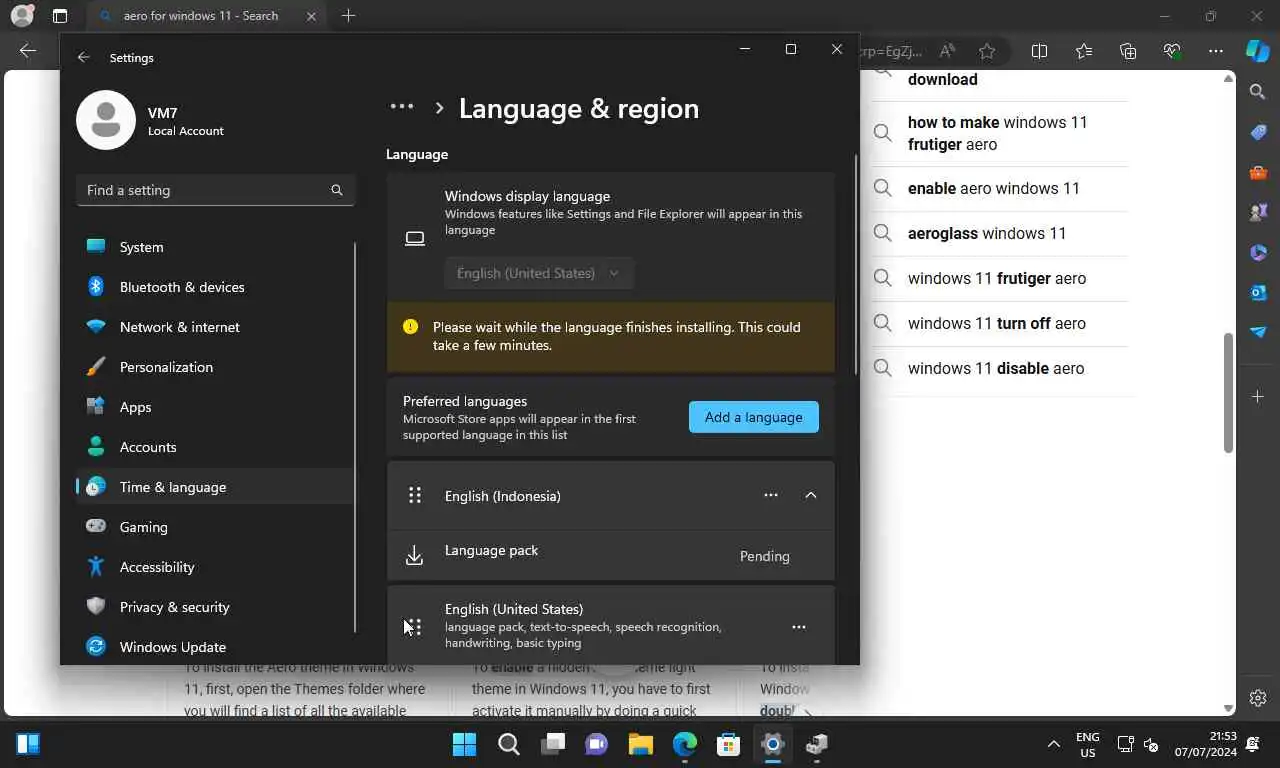Click the breadcrumb ellipsis before Language & region
Viewport: 1280px width, 768px height.
coord(402,107)
